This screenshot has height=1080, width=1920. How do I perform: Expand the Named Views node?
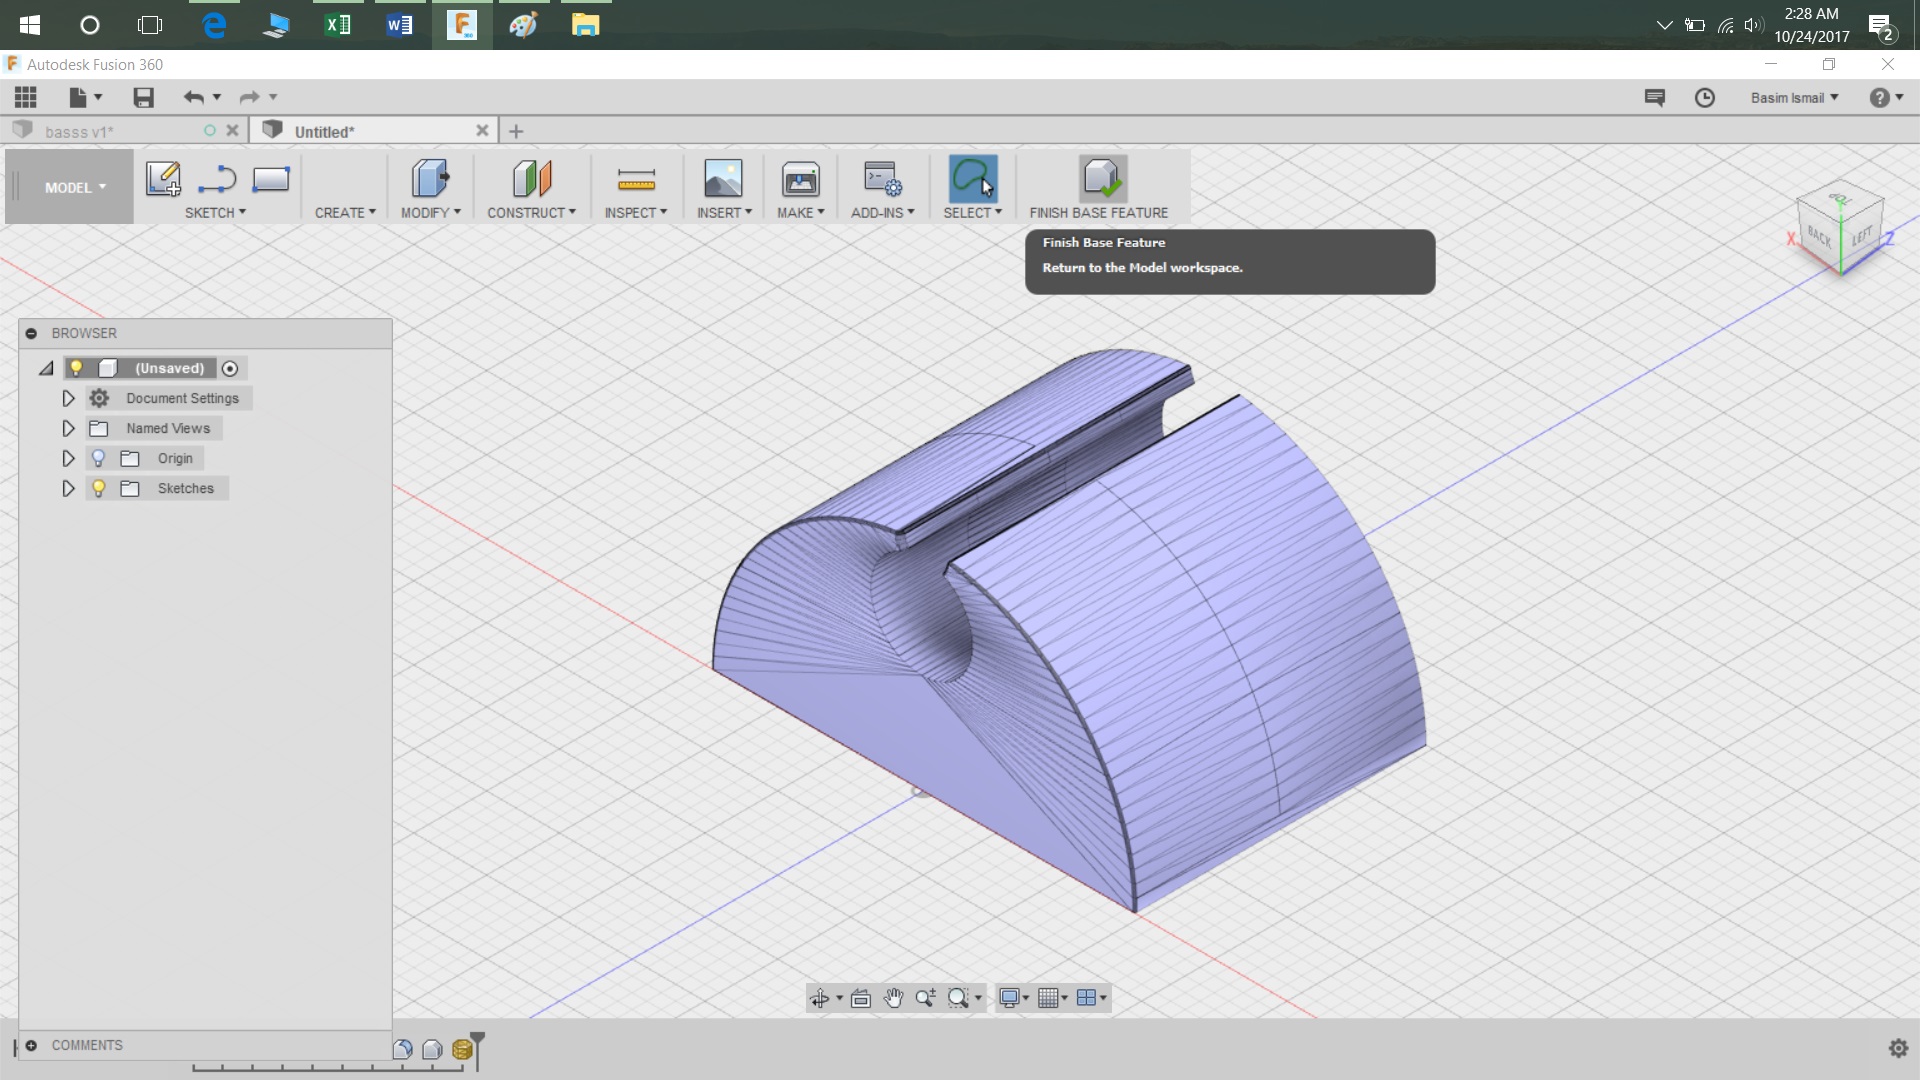(68, 428)
